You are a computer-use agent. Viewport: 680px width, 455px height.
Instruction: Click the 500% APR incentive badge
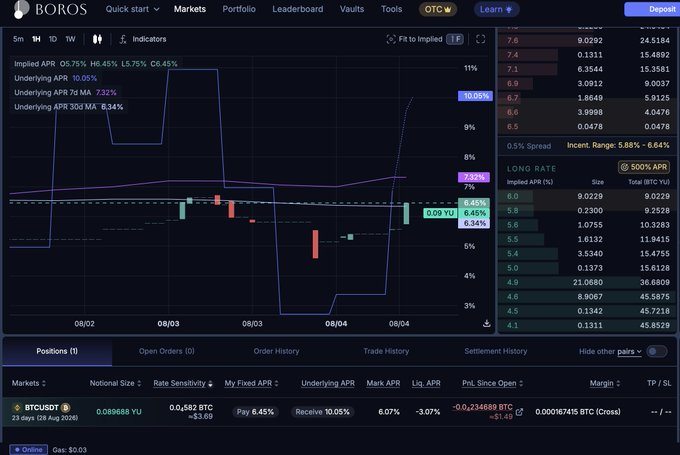tap(644, 167)
